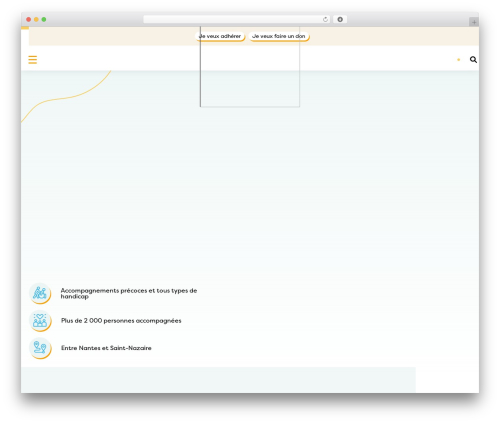Click the 'Je veux faire un don' button
This screenshot has width=500, height=423.
[x=279, y=36]
